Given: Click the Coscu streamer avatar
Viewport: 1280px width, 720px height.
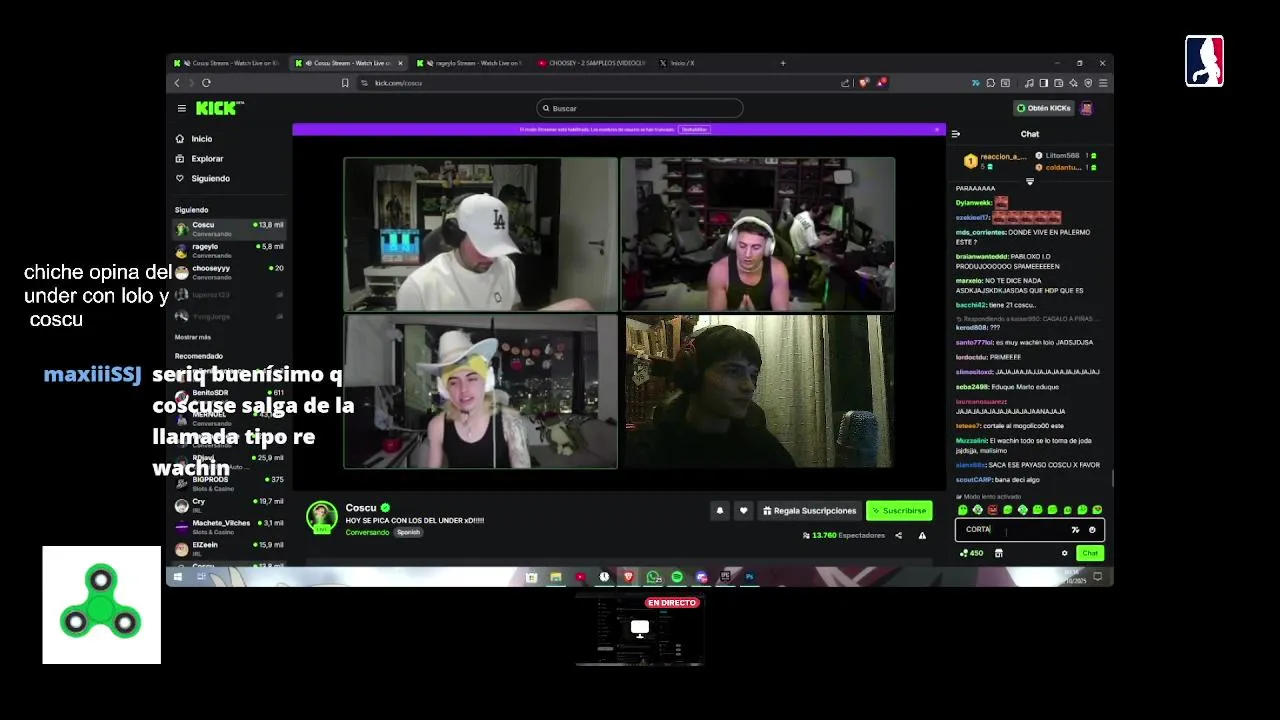Looking at the screenshot, I should pyautogui.click(x=322, y=517).
